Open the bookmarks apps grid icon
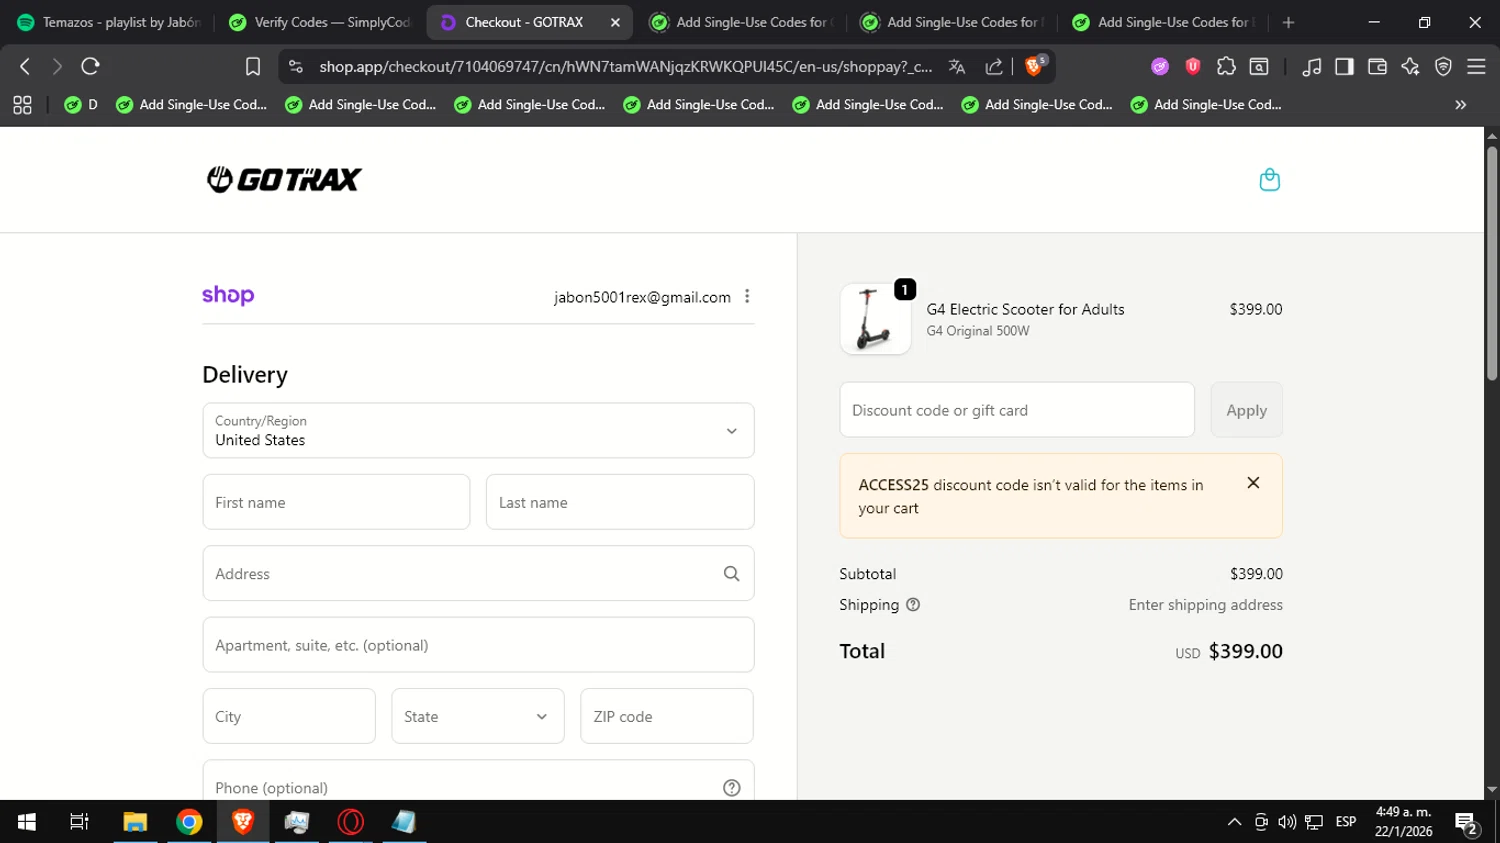This screenshot has width=1500, height=843. tap(22, 104)
